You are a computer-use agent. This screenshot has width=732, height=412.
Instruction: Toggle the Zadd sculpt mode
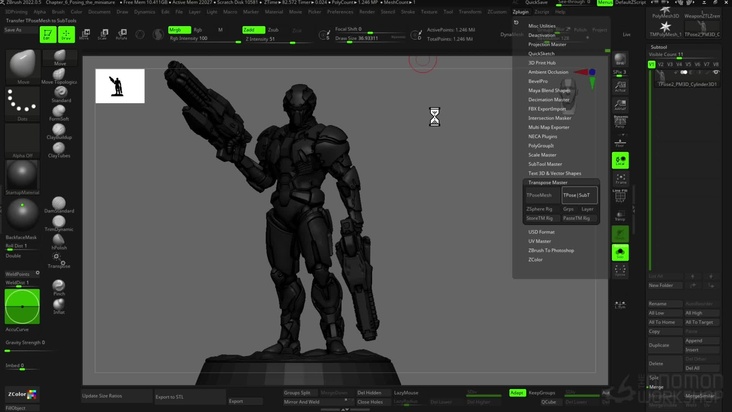(252, 30)
